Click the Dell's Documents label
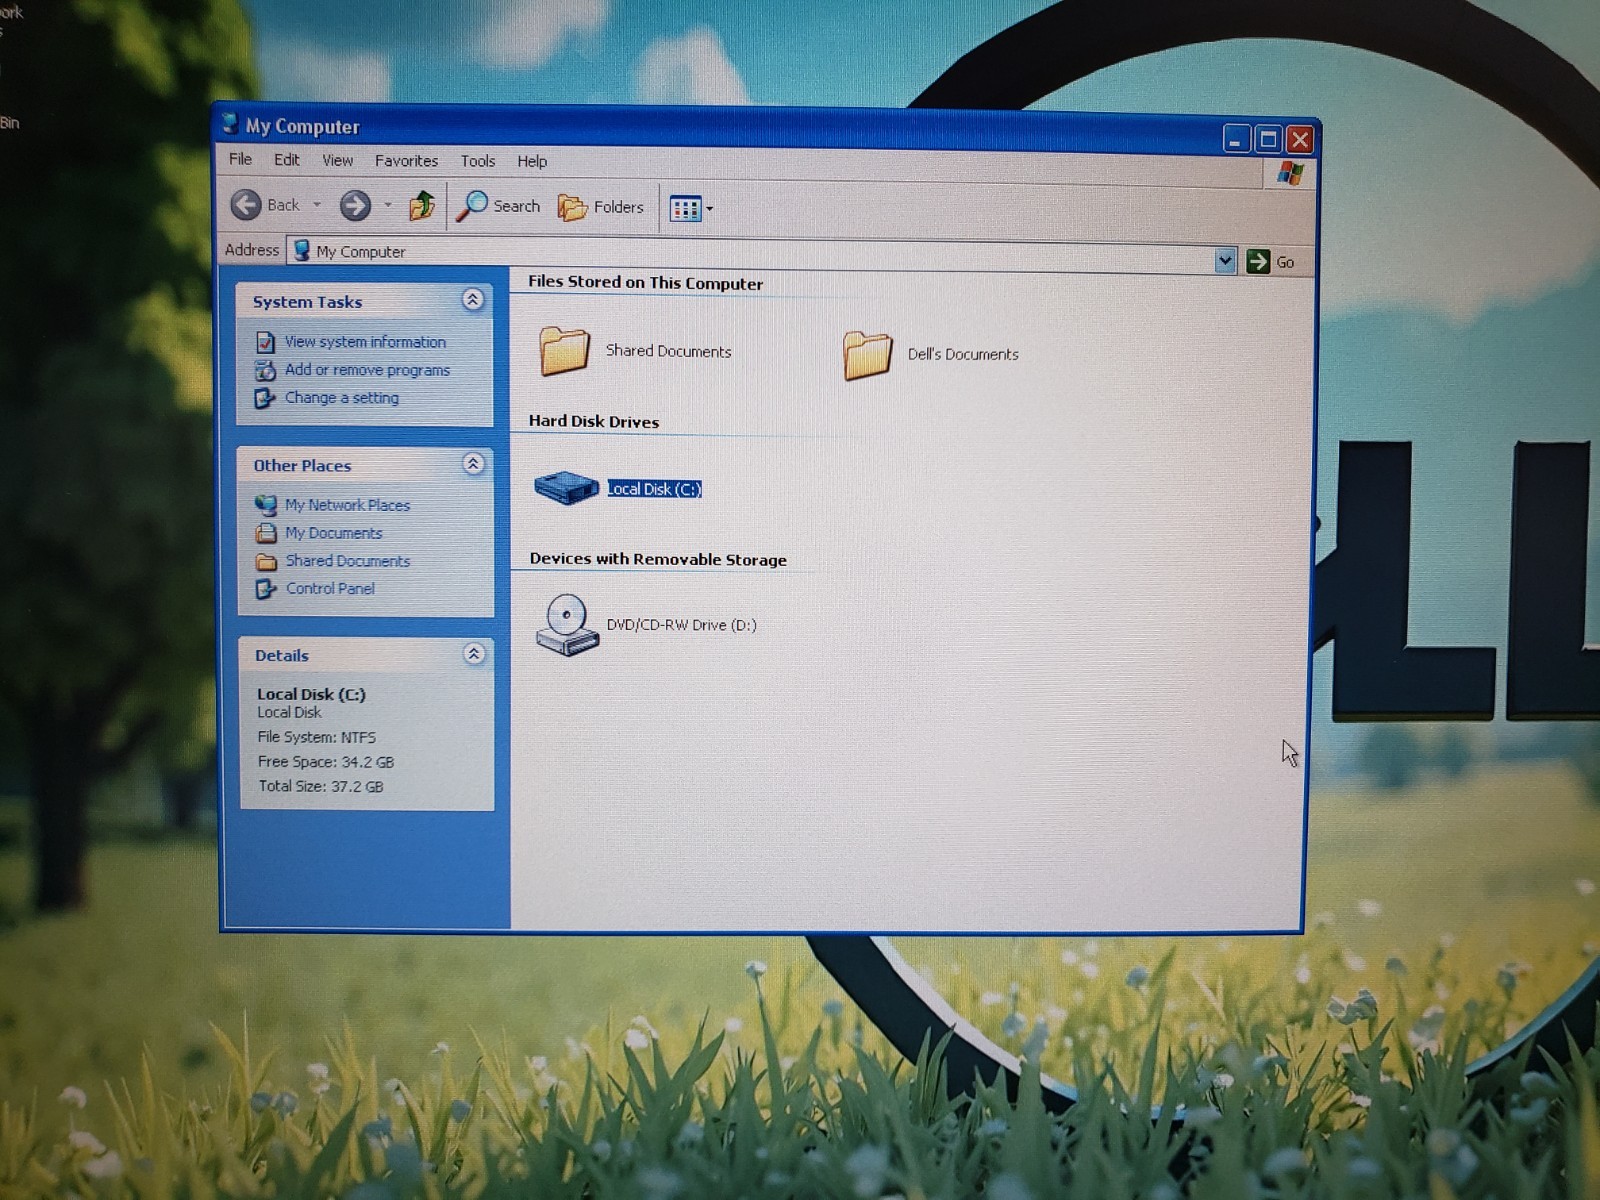 (x=963, y=354)
